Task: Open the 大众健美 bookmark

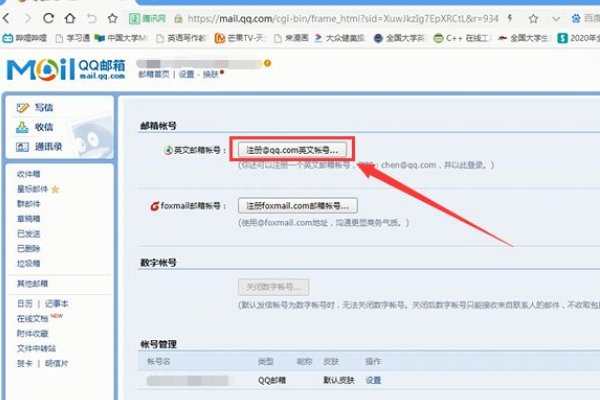Action: click(x=340, y=38)
